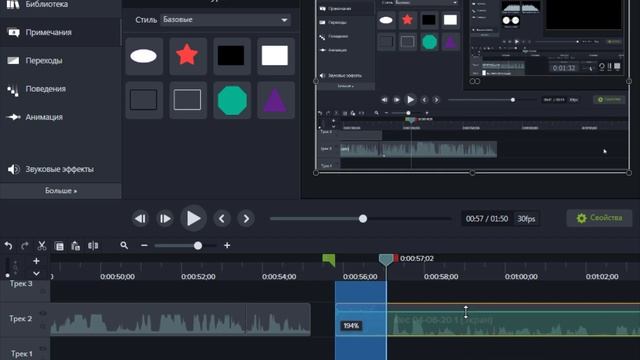This screenshot has width=640, height=360.
Task: Cut the selection with the scissors icon
Action: pos(42,246)
